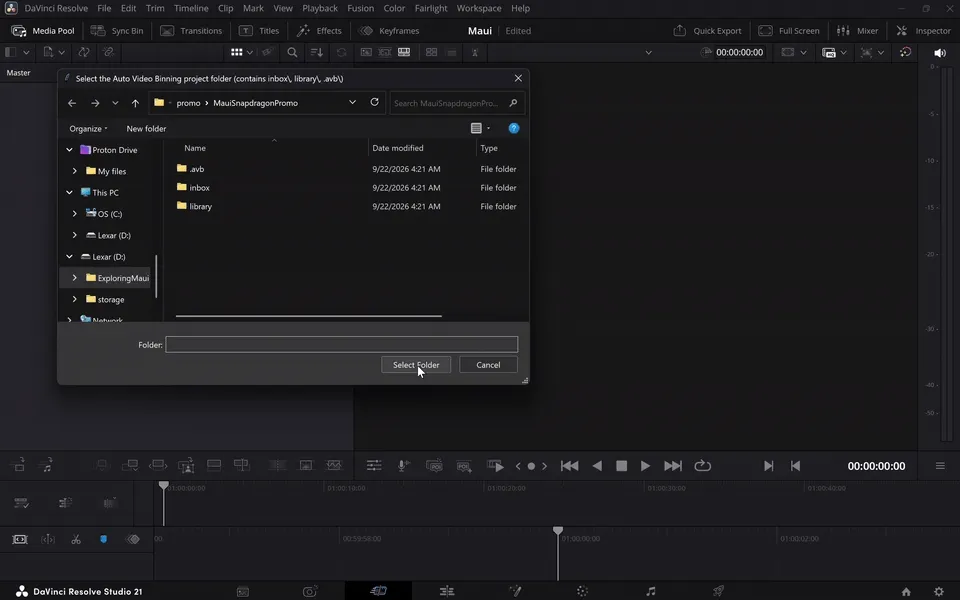
Task: Create a New folder in dialog
Action: point(146,129)
